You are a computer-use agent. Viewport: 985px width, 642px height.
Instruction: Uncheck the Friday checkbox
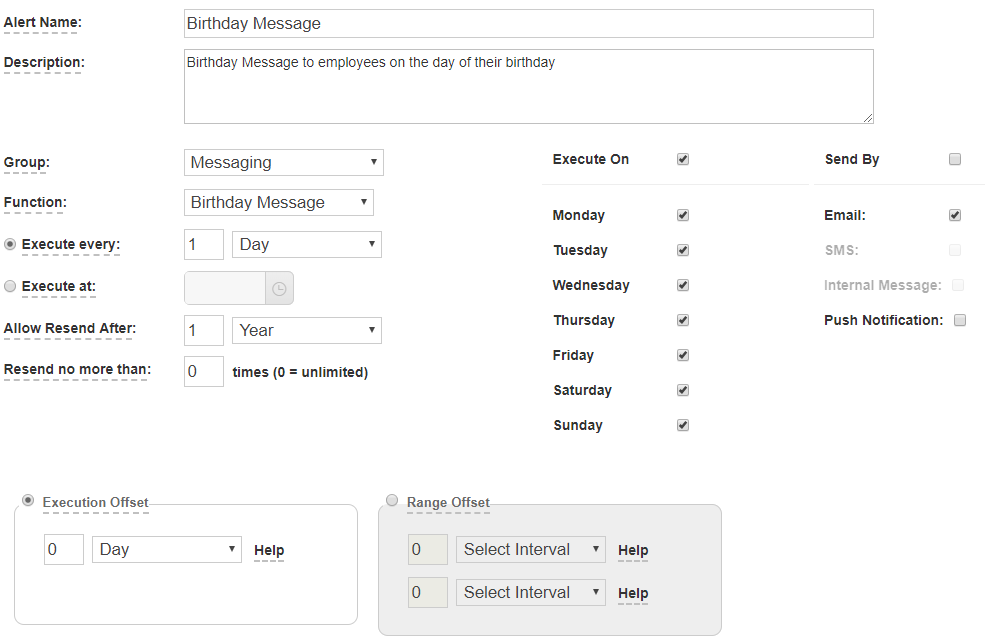pos(683,355)
